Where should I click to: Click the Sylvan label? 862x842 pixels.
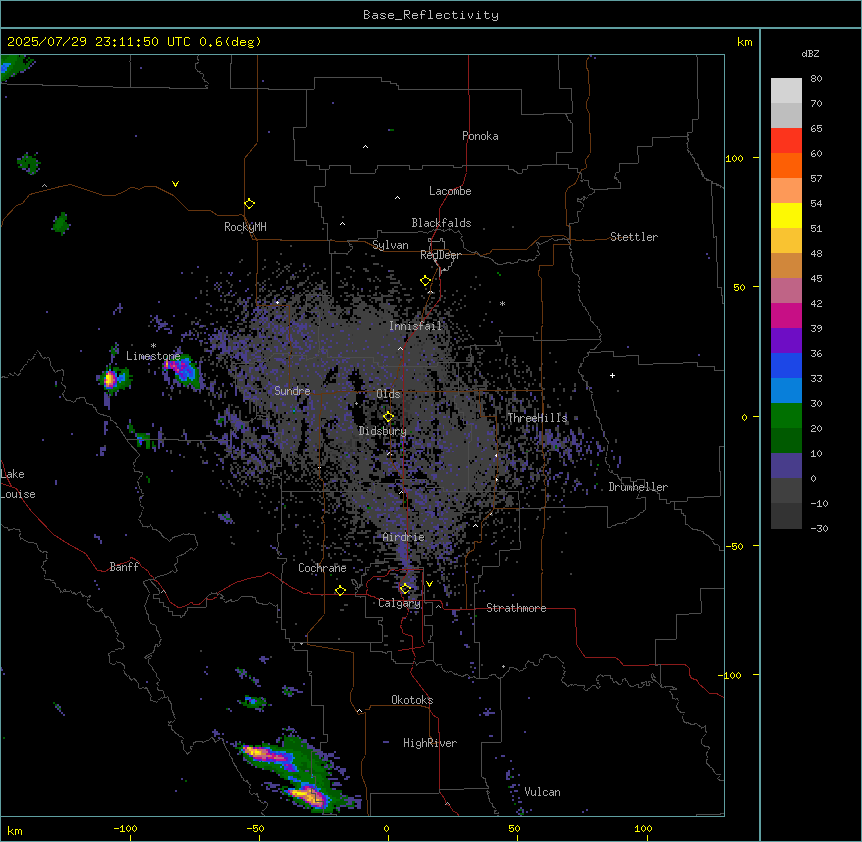tap(390, 245)
